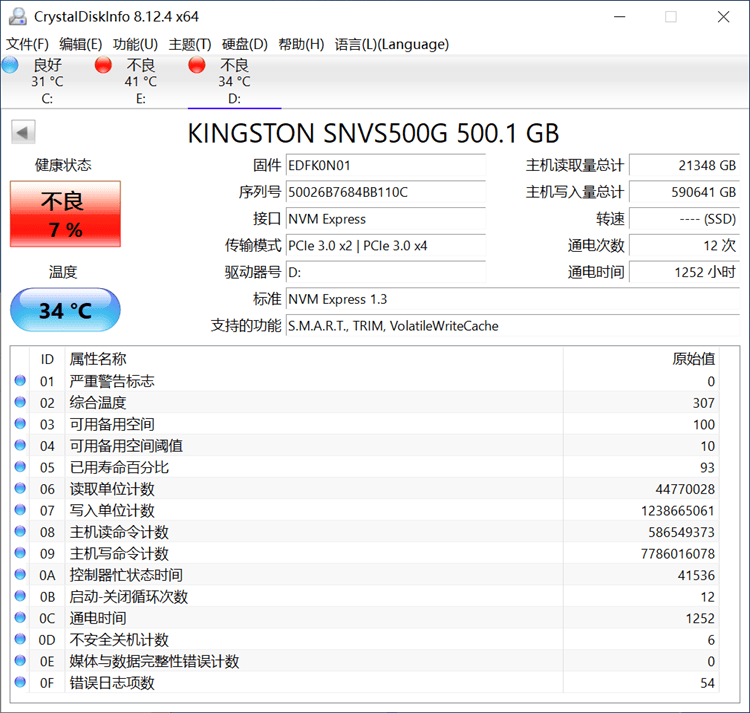Viewport: 750px width, 713px height.
Task: Click status dot for attribute 0B 启动-关闭循环次数
Action: [x=20, y=596]
